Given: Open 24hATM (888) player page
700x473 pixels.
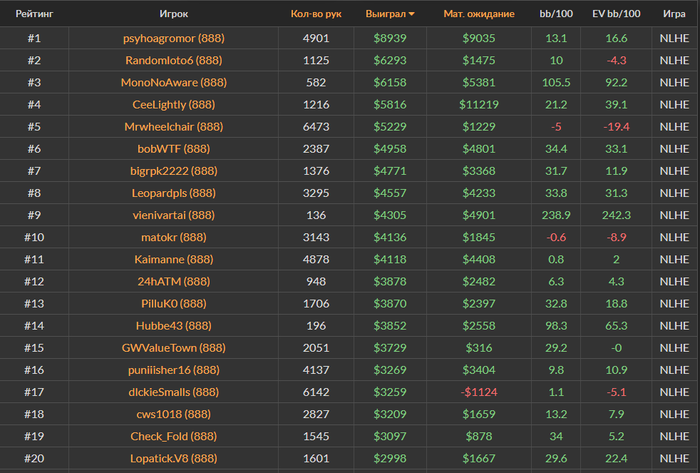Looking at the screenshot, I should click(x=174, y=281).
